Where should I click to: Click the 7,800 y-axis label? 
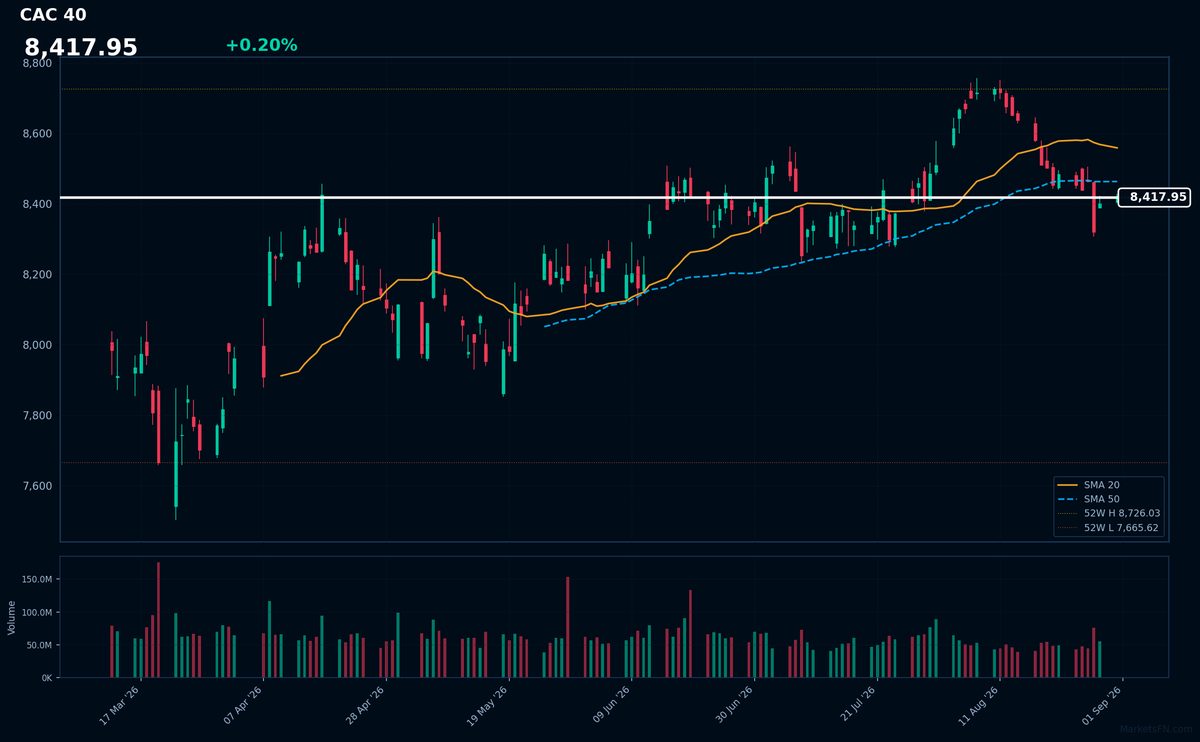(37, 416)
